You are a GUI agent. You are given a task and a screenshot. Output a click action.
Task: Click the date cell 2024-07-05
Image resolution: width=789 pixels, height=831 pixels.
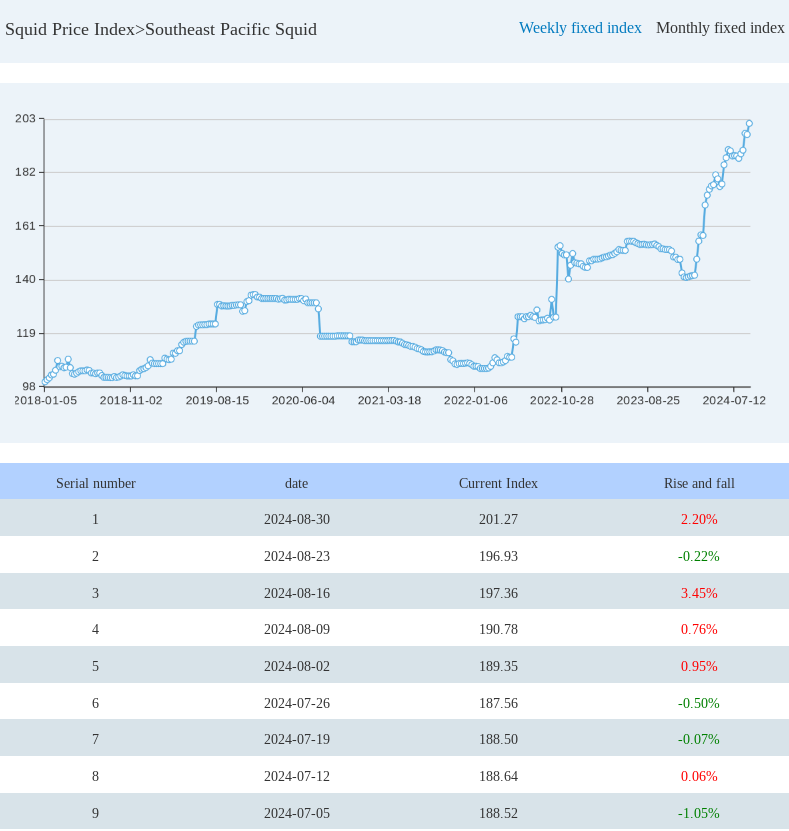pos(297,814)
